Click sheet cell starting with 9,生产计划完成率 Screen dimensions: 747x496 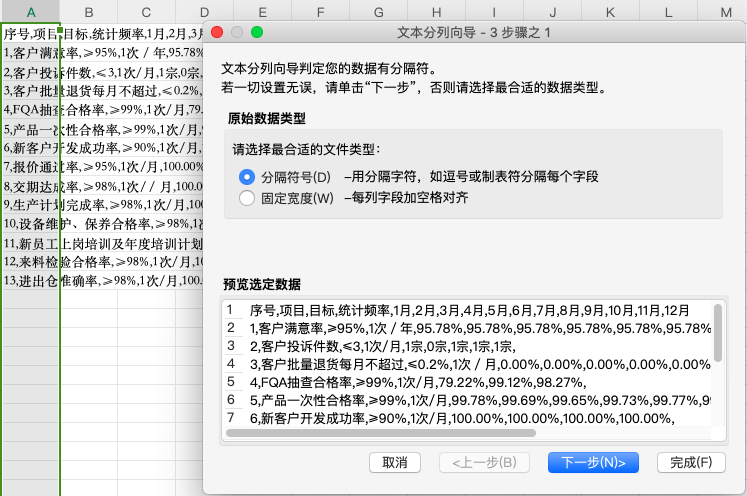(30, 205)
